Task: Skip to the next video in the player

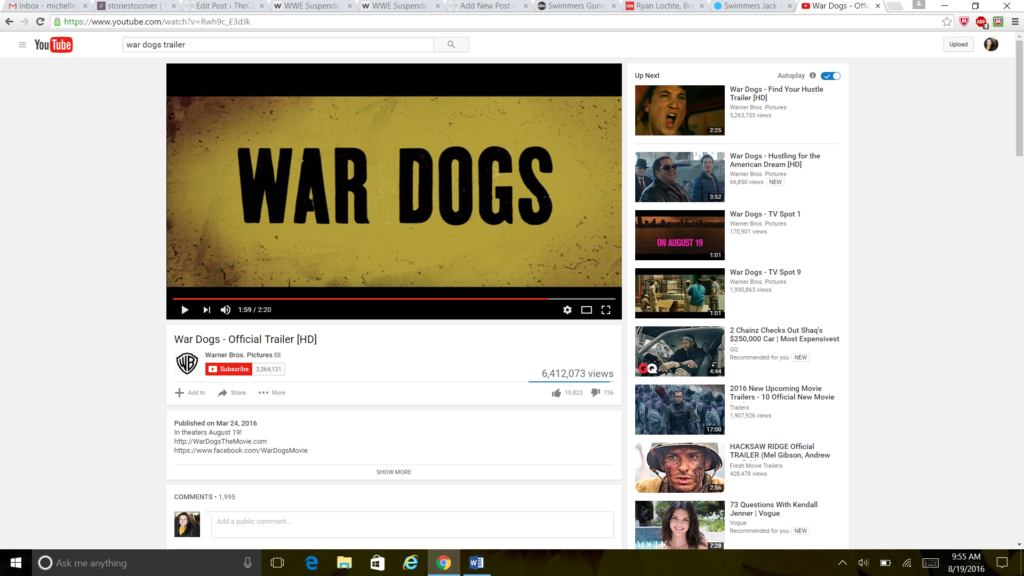Action: pos(206,310)
